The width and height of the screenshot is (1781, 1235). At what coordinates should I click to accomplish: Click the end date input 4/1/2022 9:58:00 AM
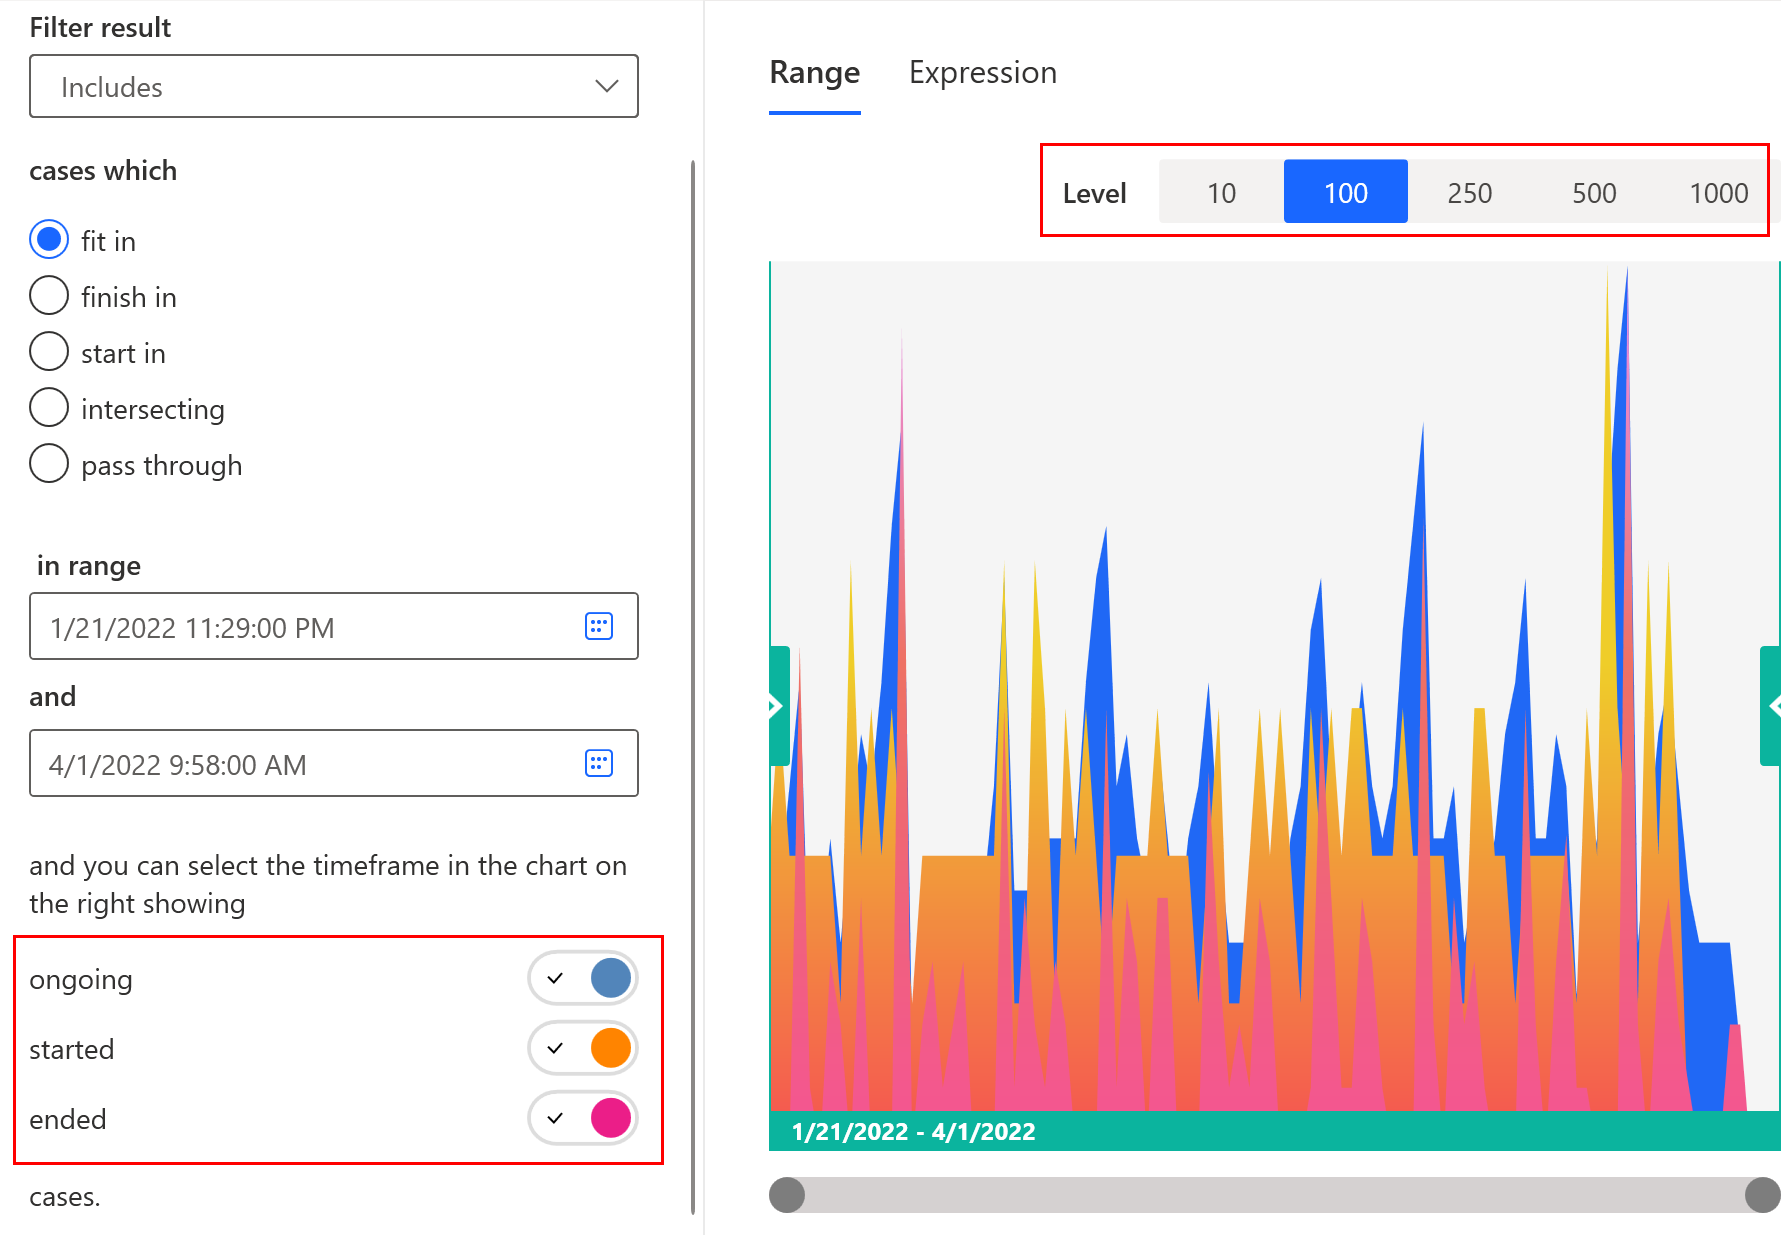click(x=334, y=764)
